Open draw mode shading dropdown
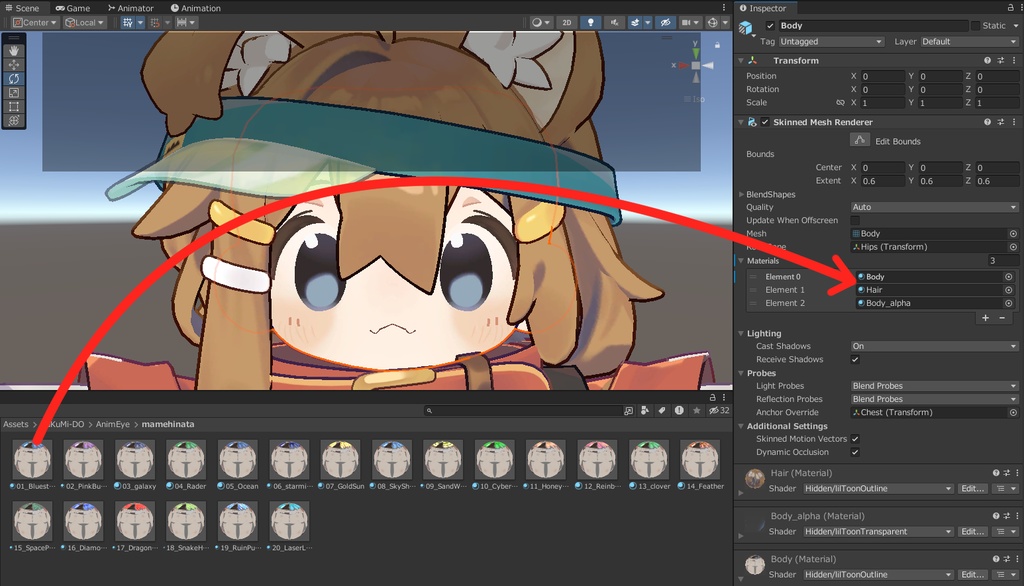 [x=541, y=22]
